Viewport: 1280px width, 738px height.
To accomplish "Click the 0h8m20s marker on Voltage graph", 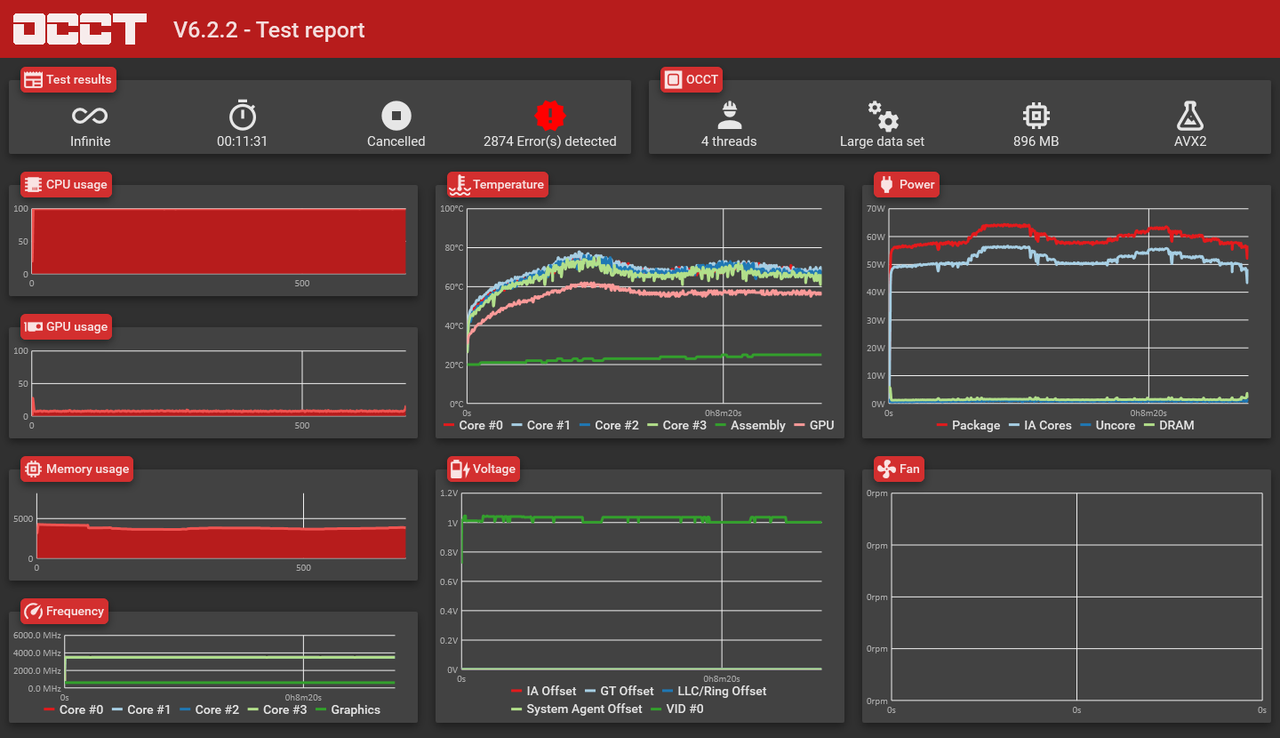I will 723,678.
